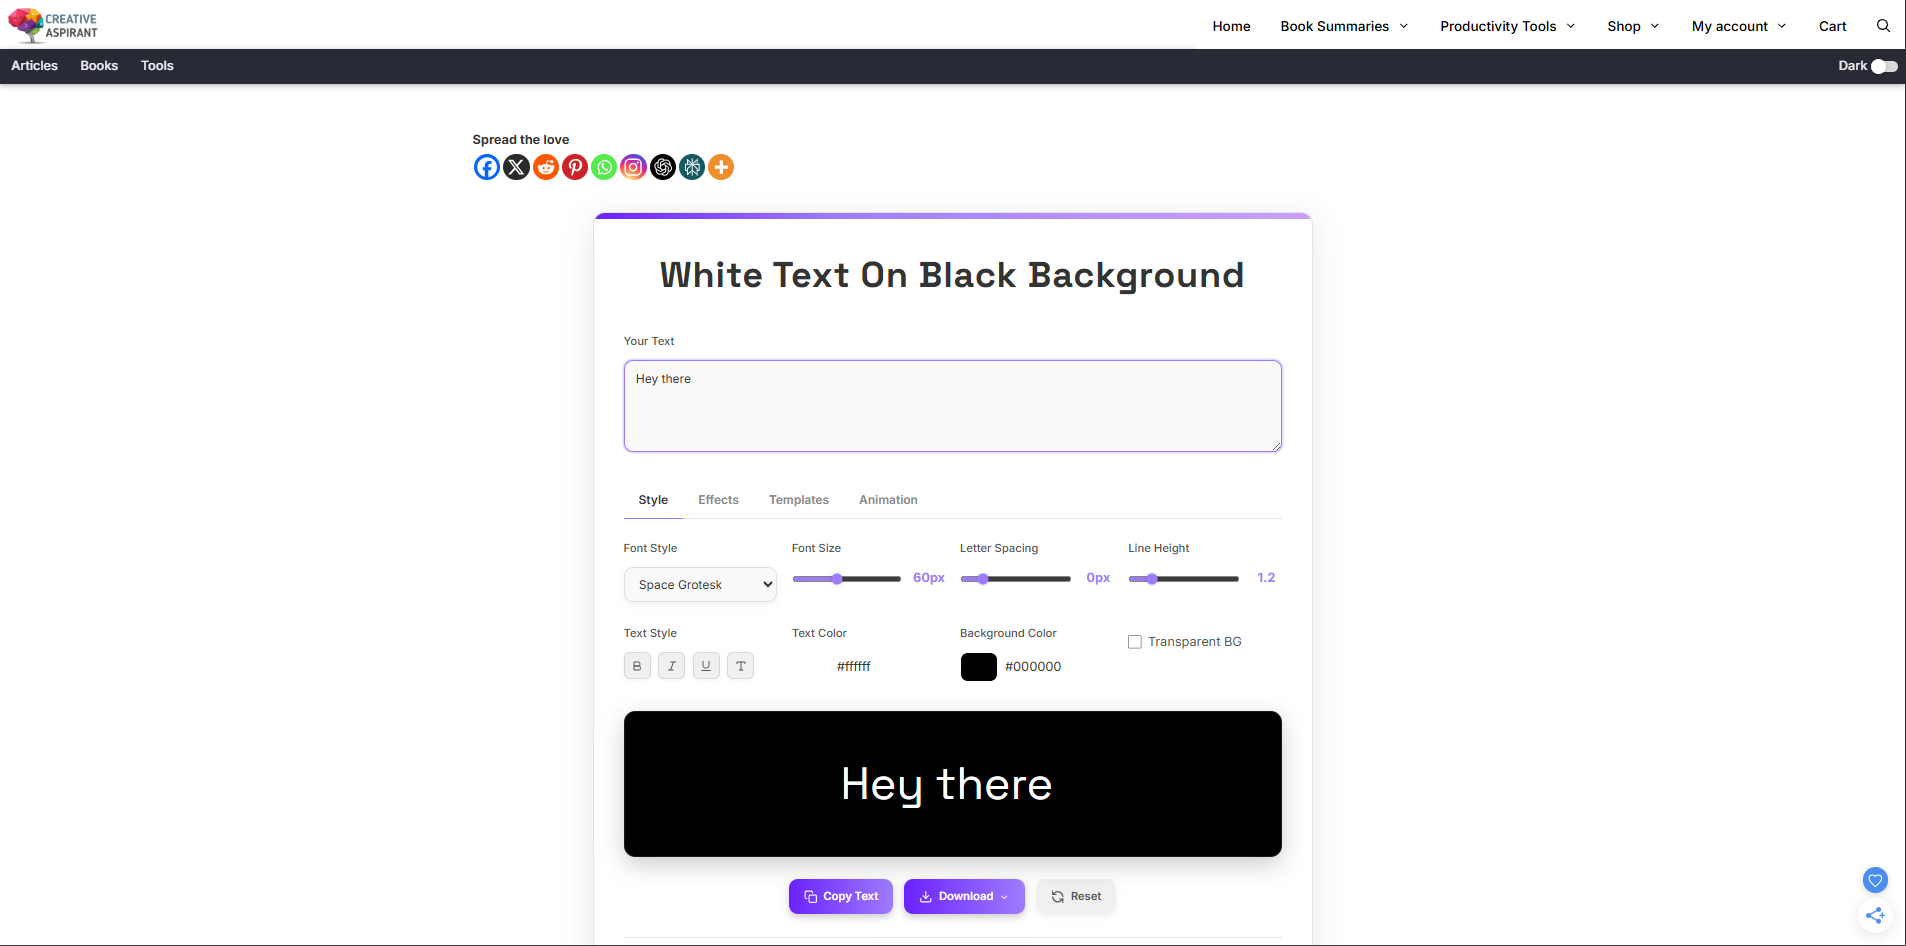Image resolution: width=1906 pixels, height=946 pixels.
Task: Open the Instagram share icon
Action: (x=633, y=167)
